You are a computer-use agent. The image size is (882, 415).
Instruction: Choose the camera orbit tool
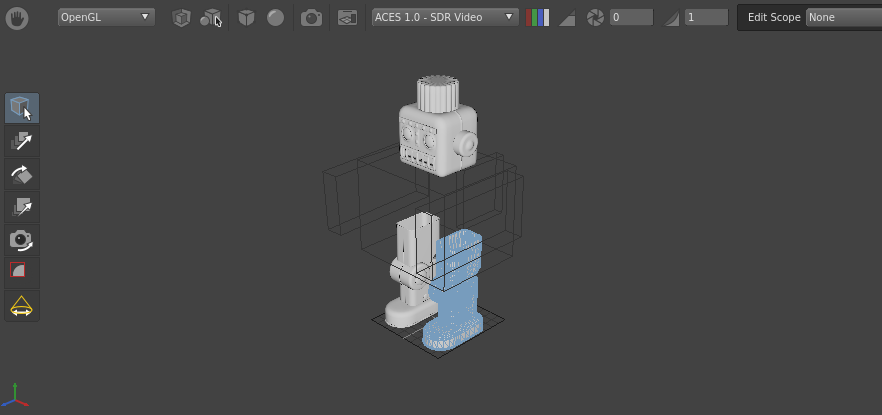click(x=22, y=240)
